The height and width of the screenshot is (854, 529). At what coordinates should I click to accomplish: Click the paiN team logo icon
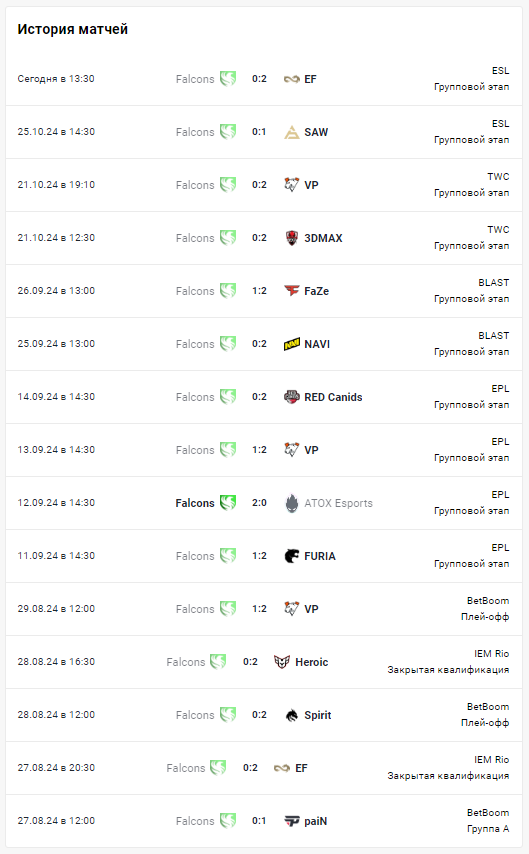pyautogui.click(x=291, y=821)
